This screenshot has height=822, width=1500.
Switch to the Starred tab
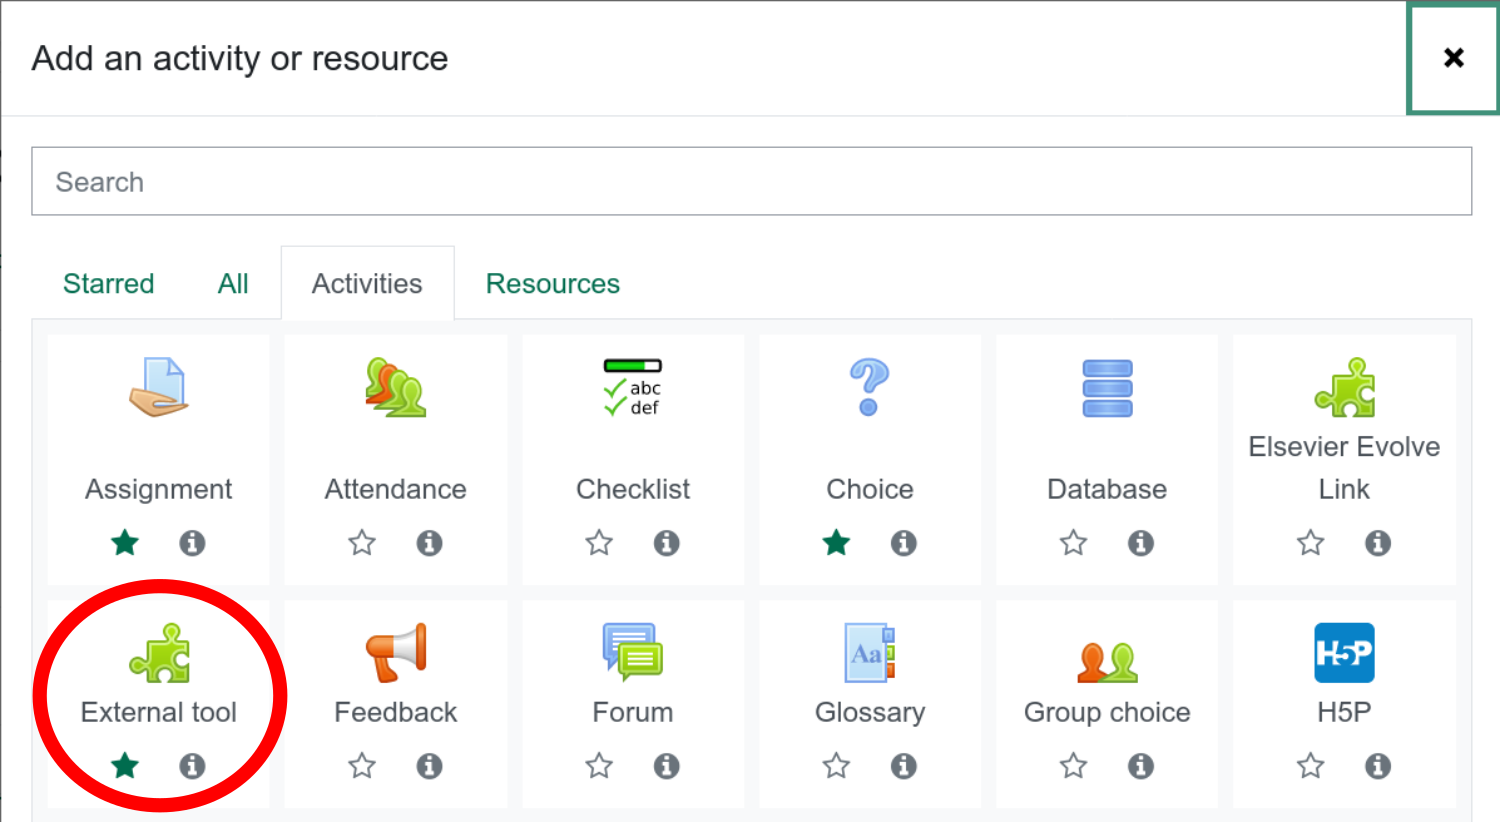pyautogui.click(x=108, y=284)
